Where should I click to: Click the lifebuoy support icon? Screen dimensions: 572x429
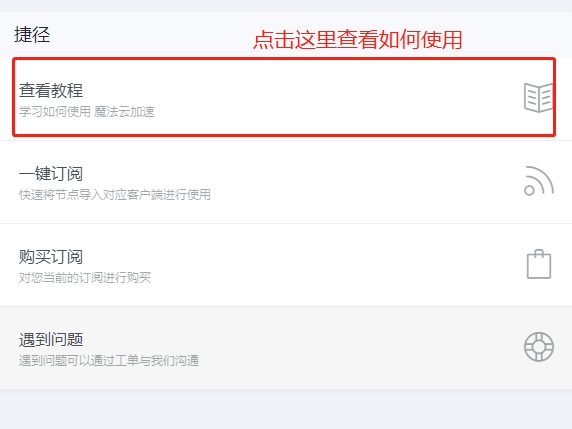pyautogui.click(x=539, y=347)
